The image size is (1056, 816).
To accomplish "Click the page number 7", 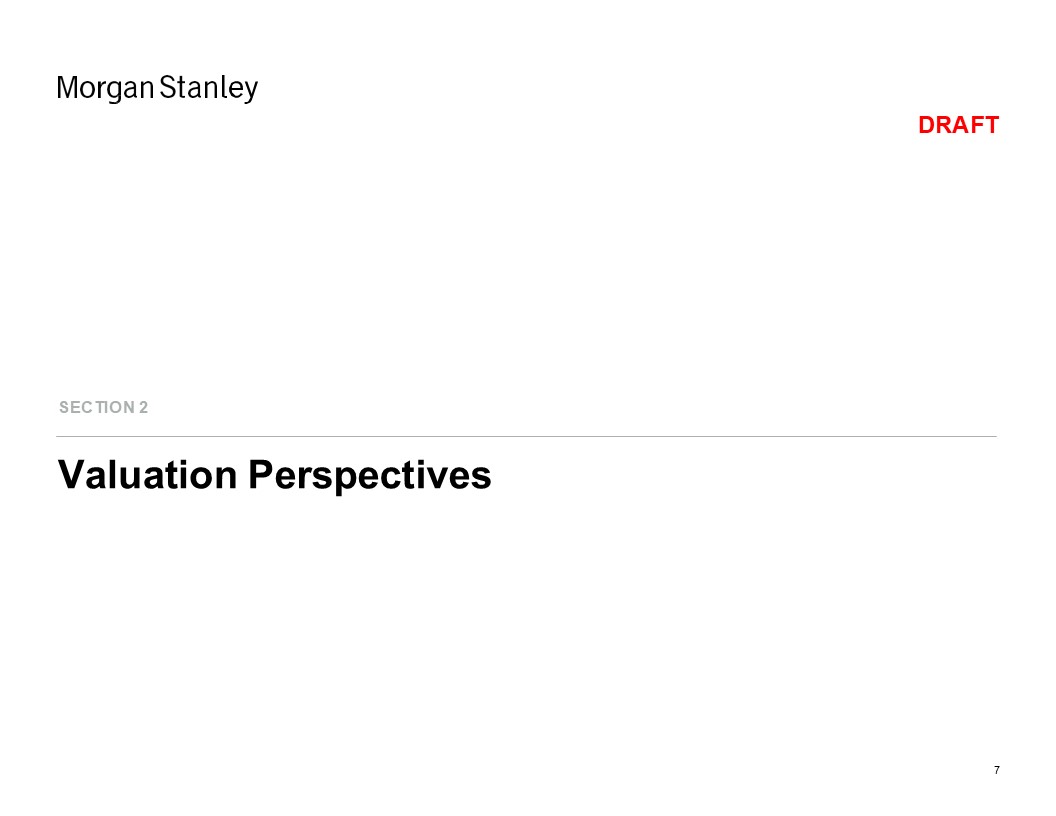I will [997, 770].
